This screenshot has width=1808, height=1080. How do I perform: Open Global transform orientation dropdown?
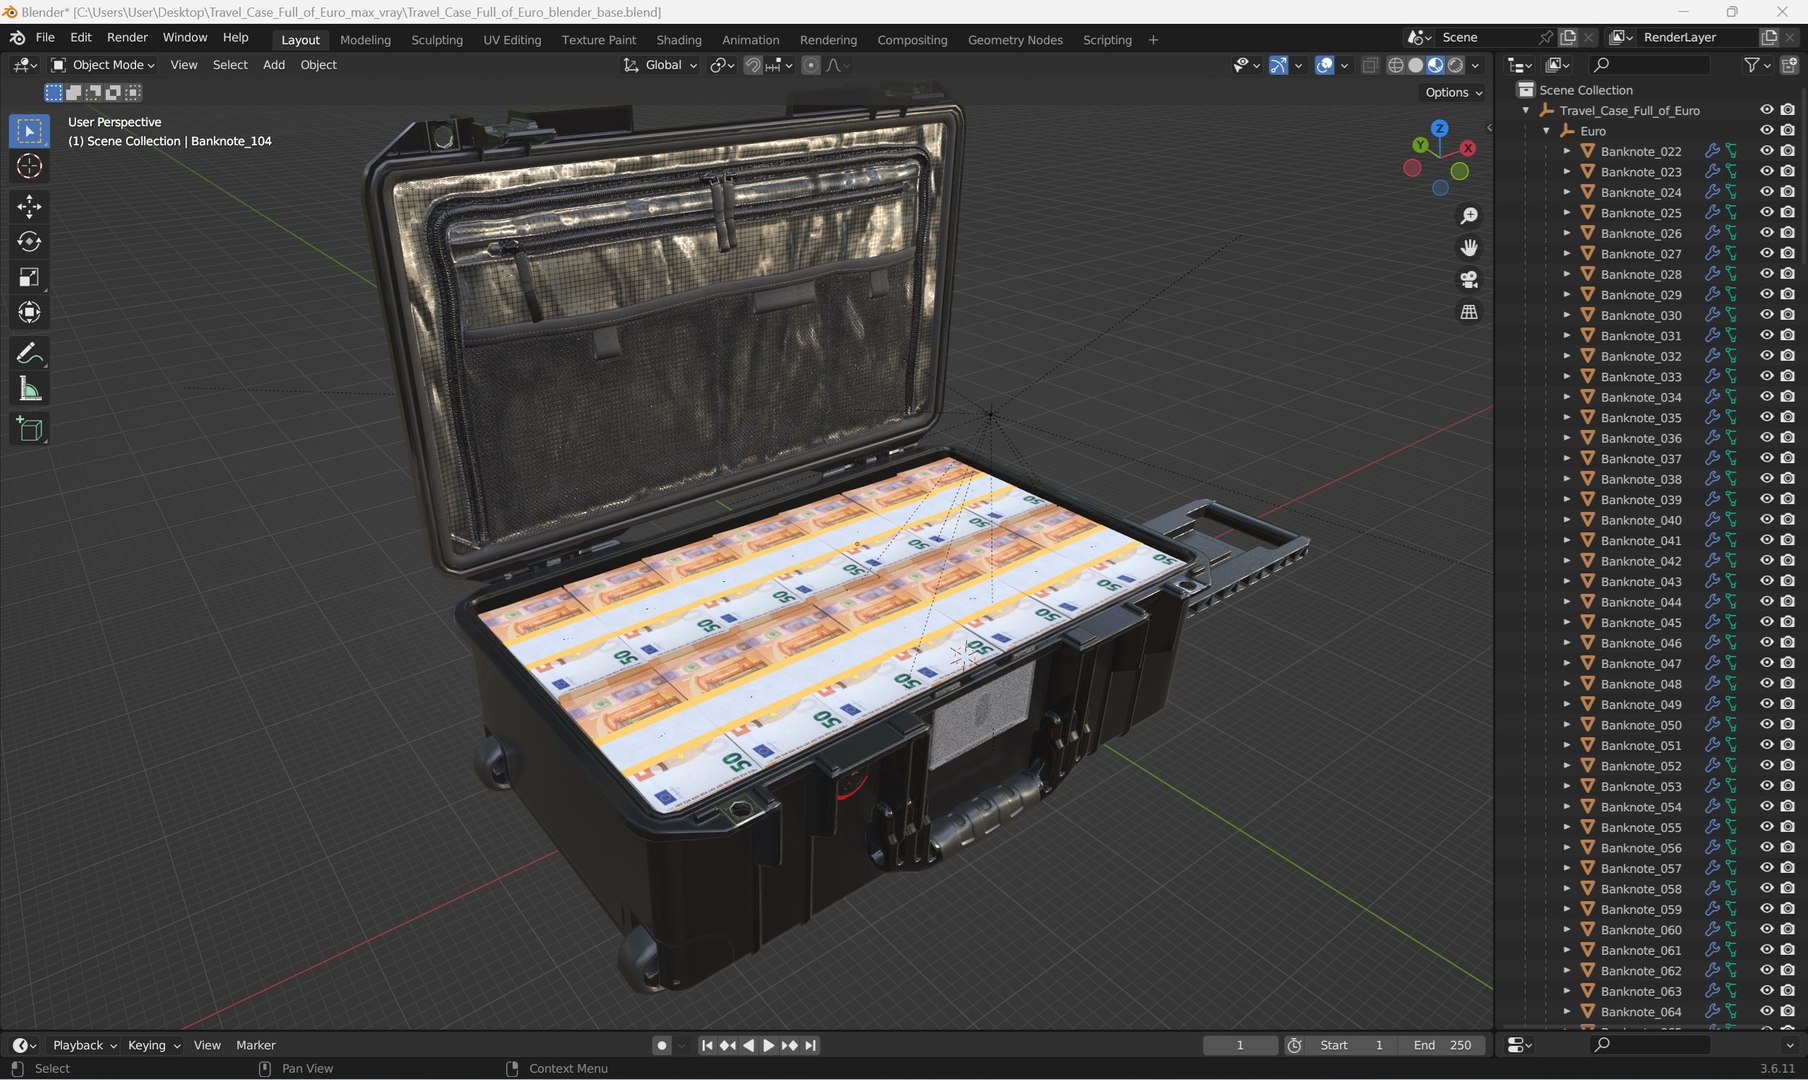[x=661, y=65]
